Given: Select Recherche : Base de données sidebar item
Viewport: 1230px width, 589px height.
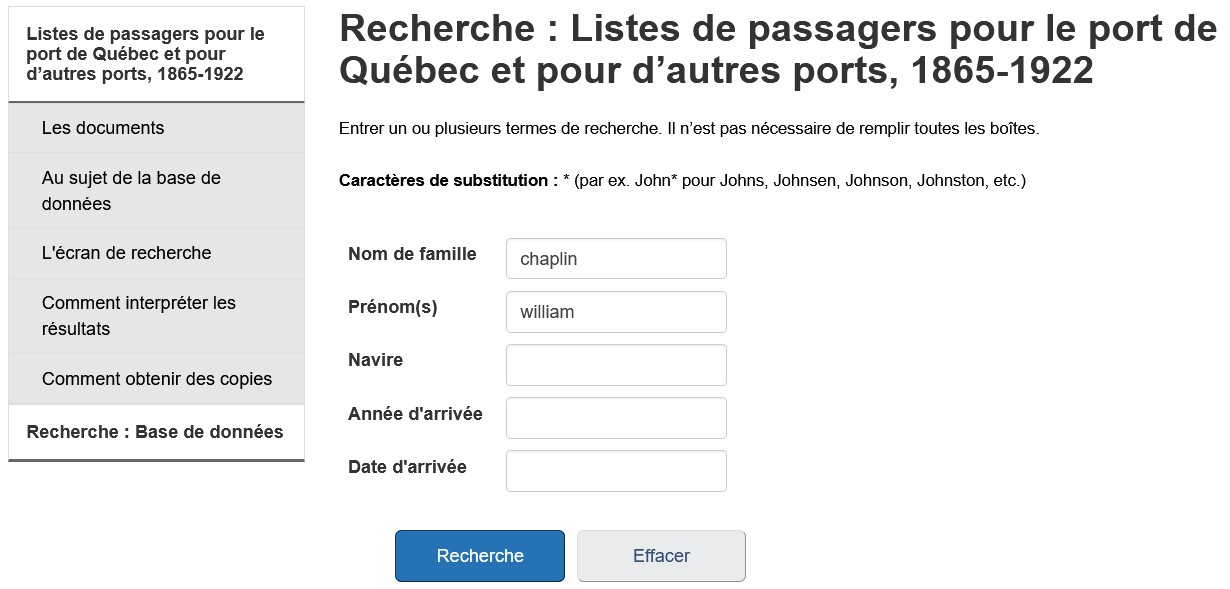Looking at the screenshot, I should click(155, 432).
